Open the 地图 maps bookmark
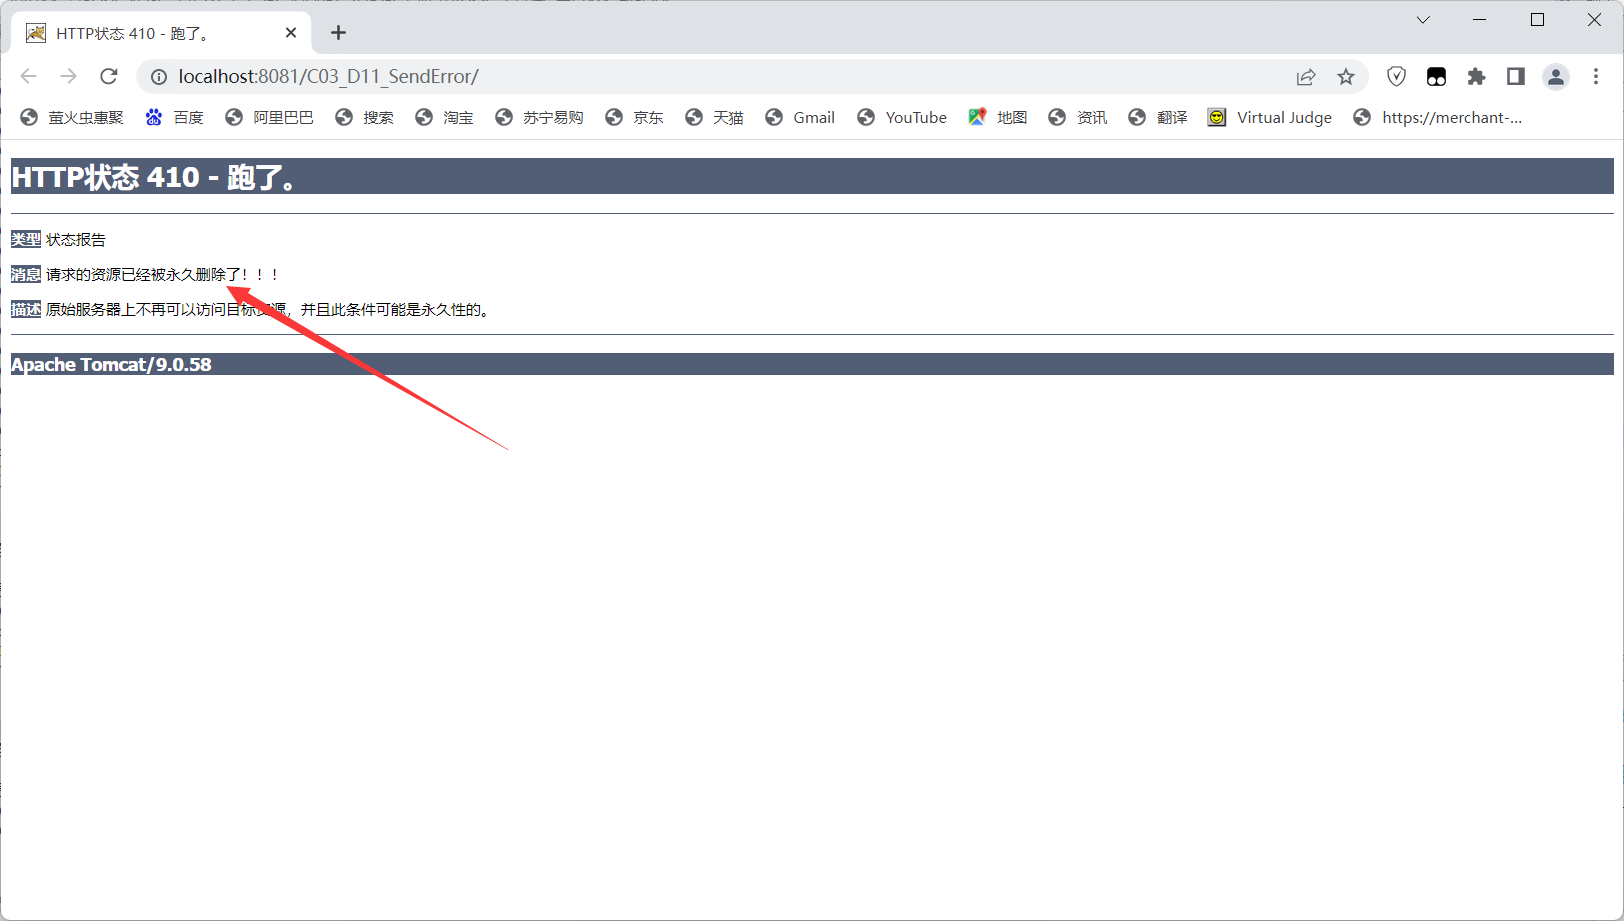1624x921 pixels. 998,118
